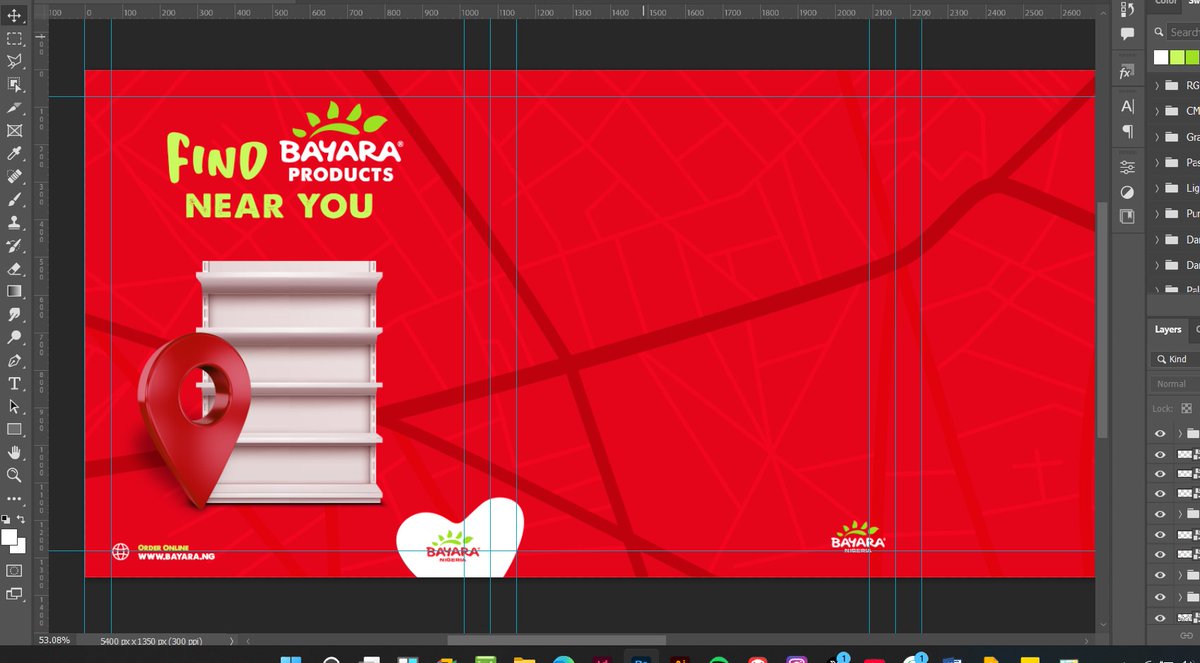Screen dimensions: 1200x663
Task: Select the Brush tool
Action: pyautogui.click(x=14, y=199)
